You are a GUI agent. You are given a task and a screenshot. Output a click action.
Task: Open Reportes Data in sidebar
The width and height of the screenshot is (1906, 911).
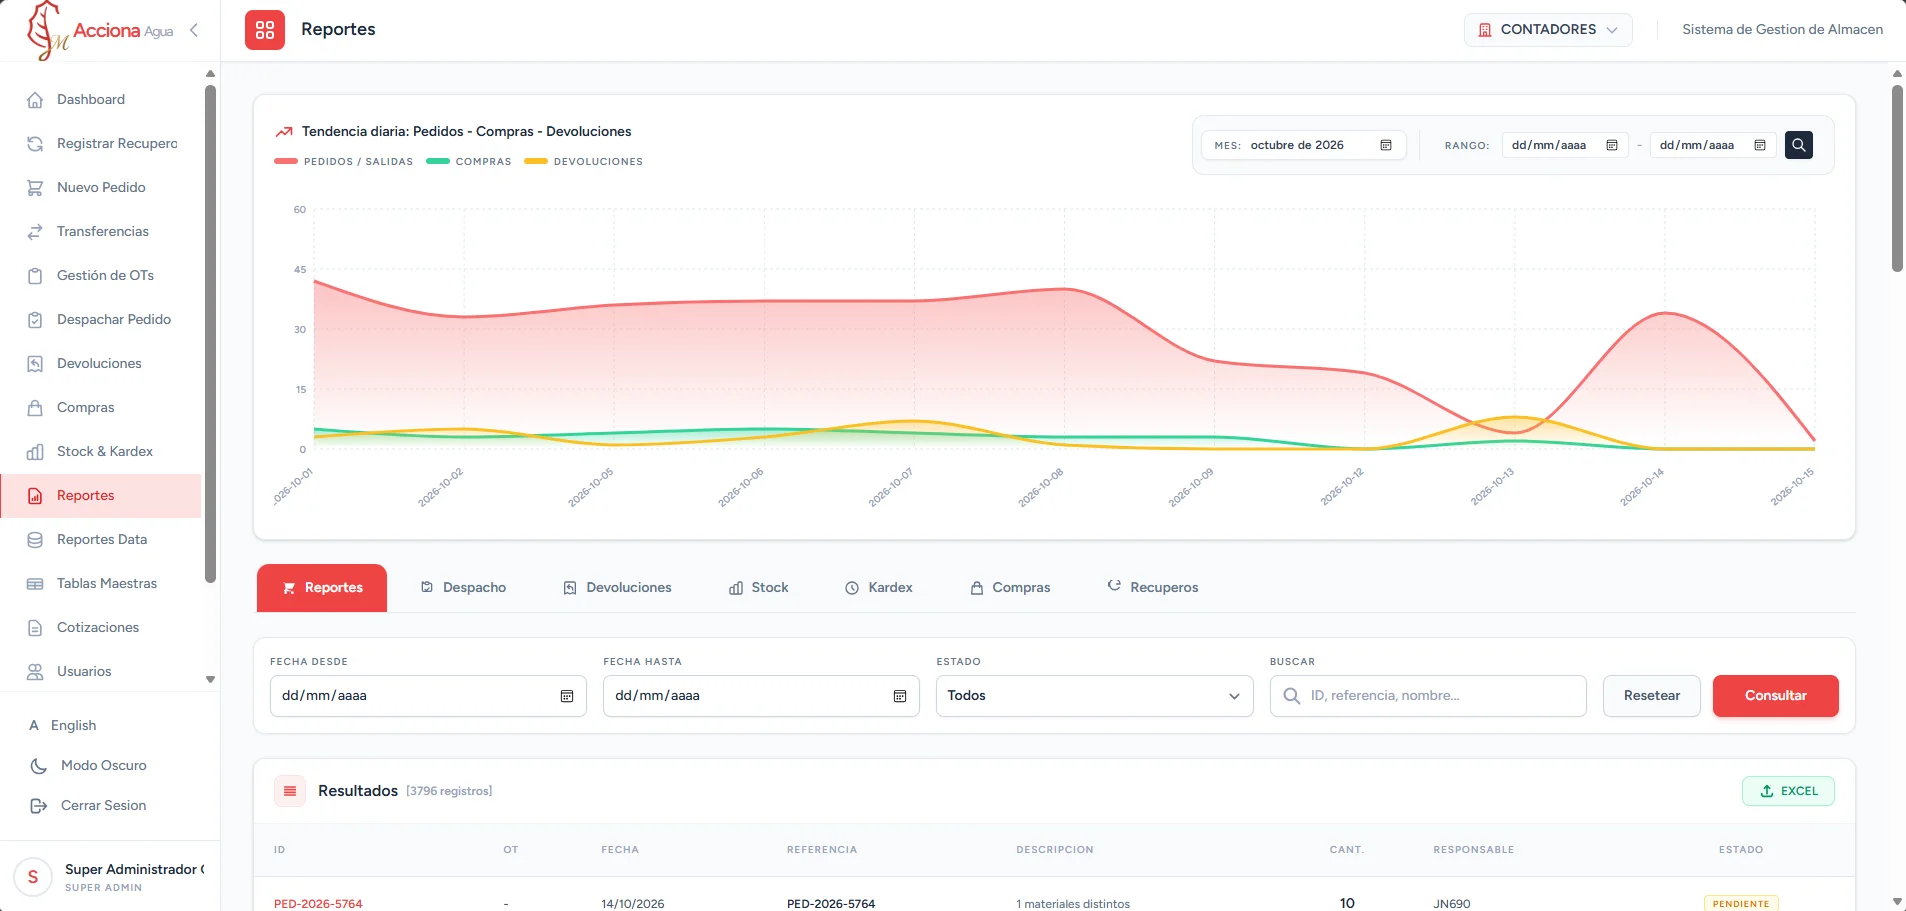tap(101, 540)
